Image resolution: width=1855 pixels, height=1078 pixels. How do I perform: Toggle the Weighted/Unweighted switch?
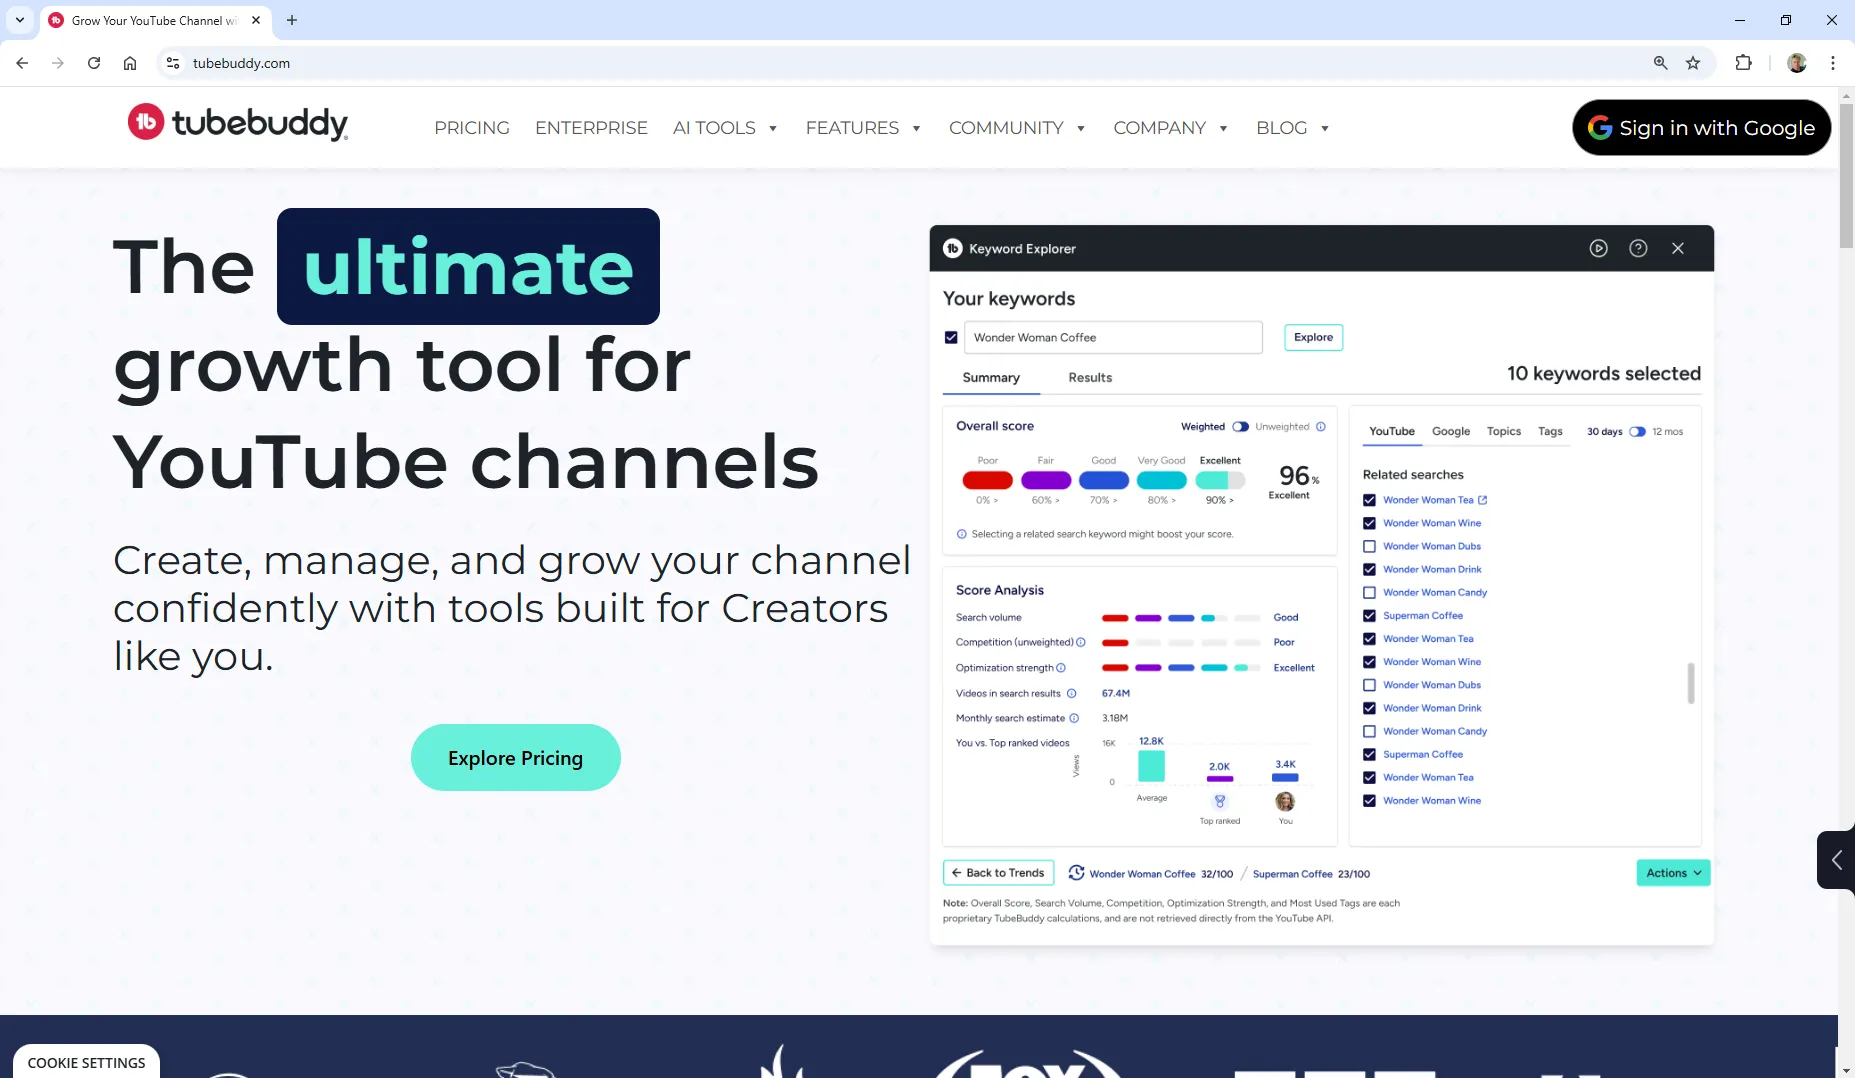pos(1240,427)
